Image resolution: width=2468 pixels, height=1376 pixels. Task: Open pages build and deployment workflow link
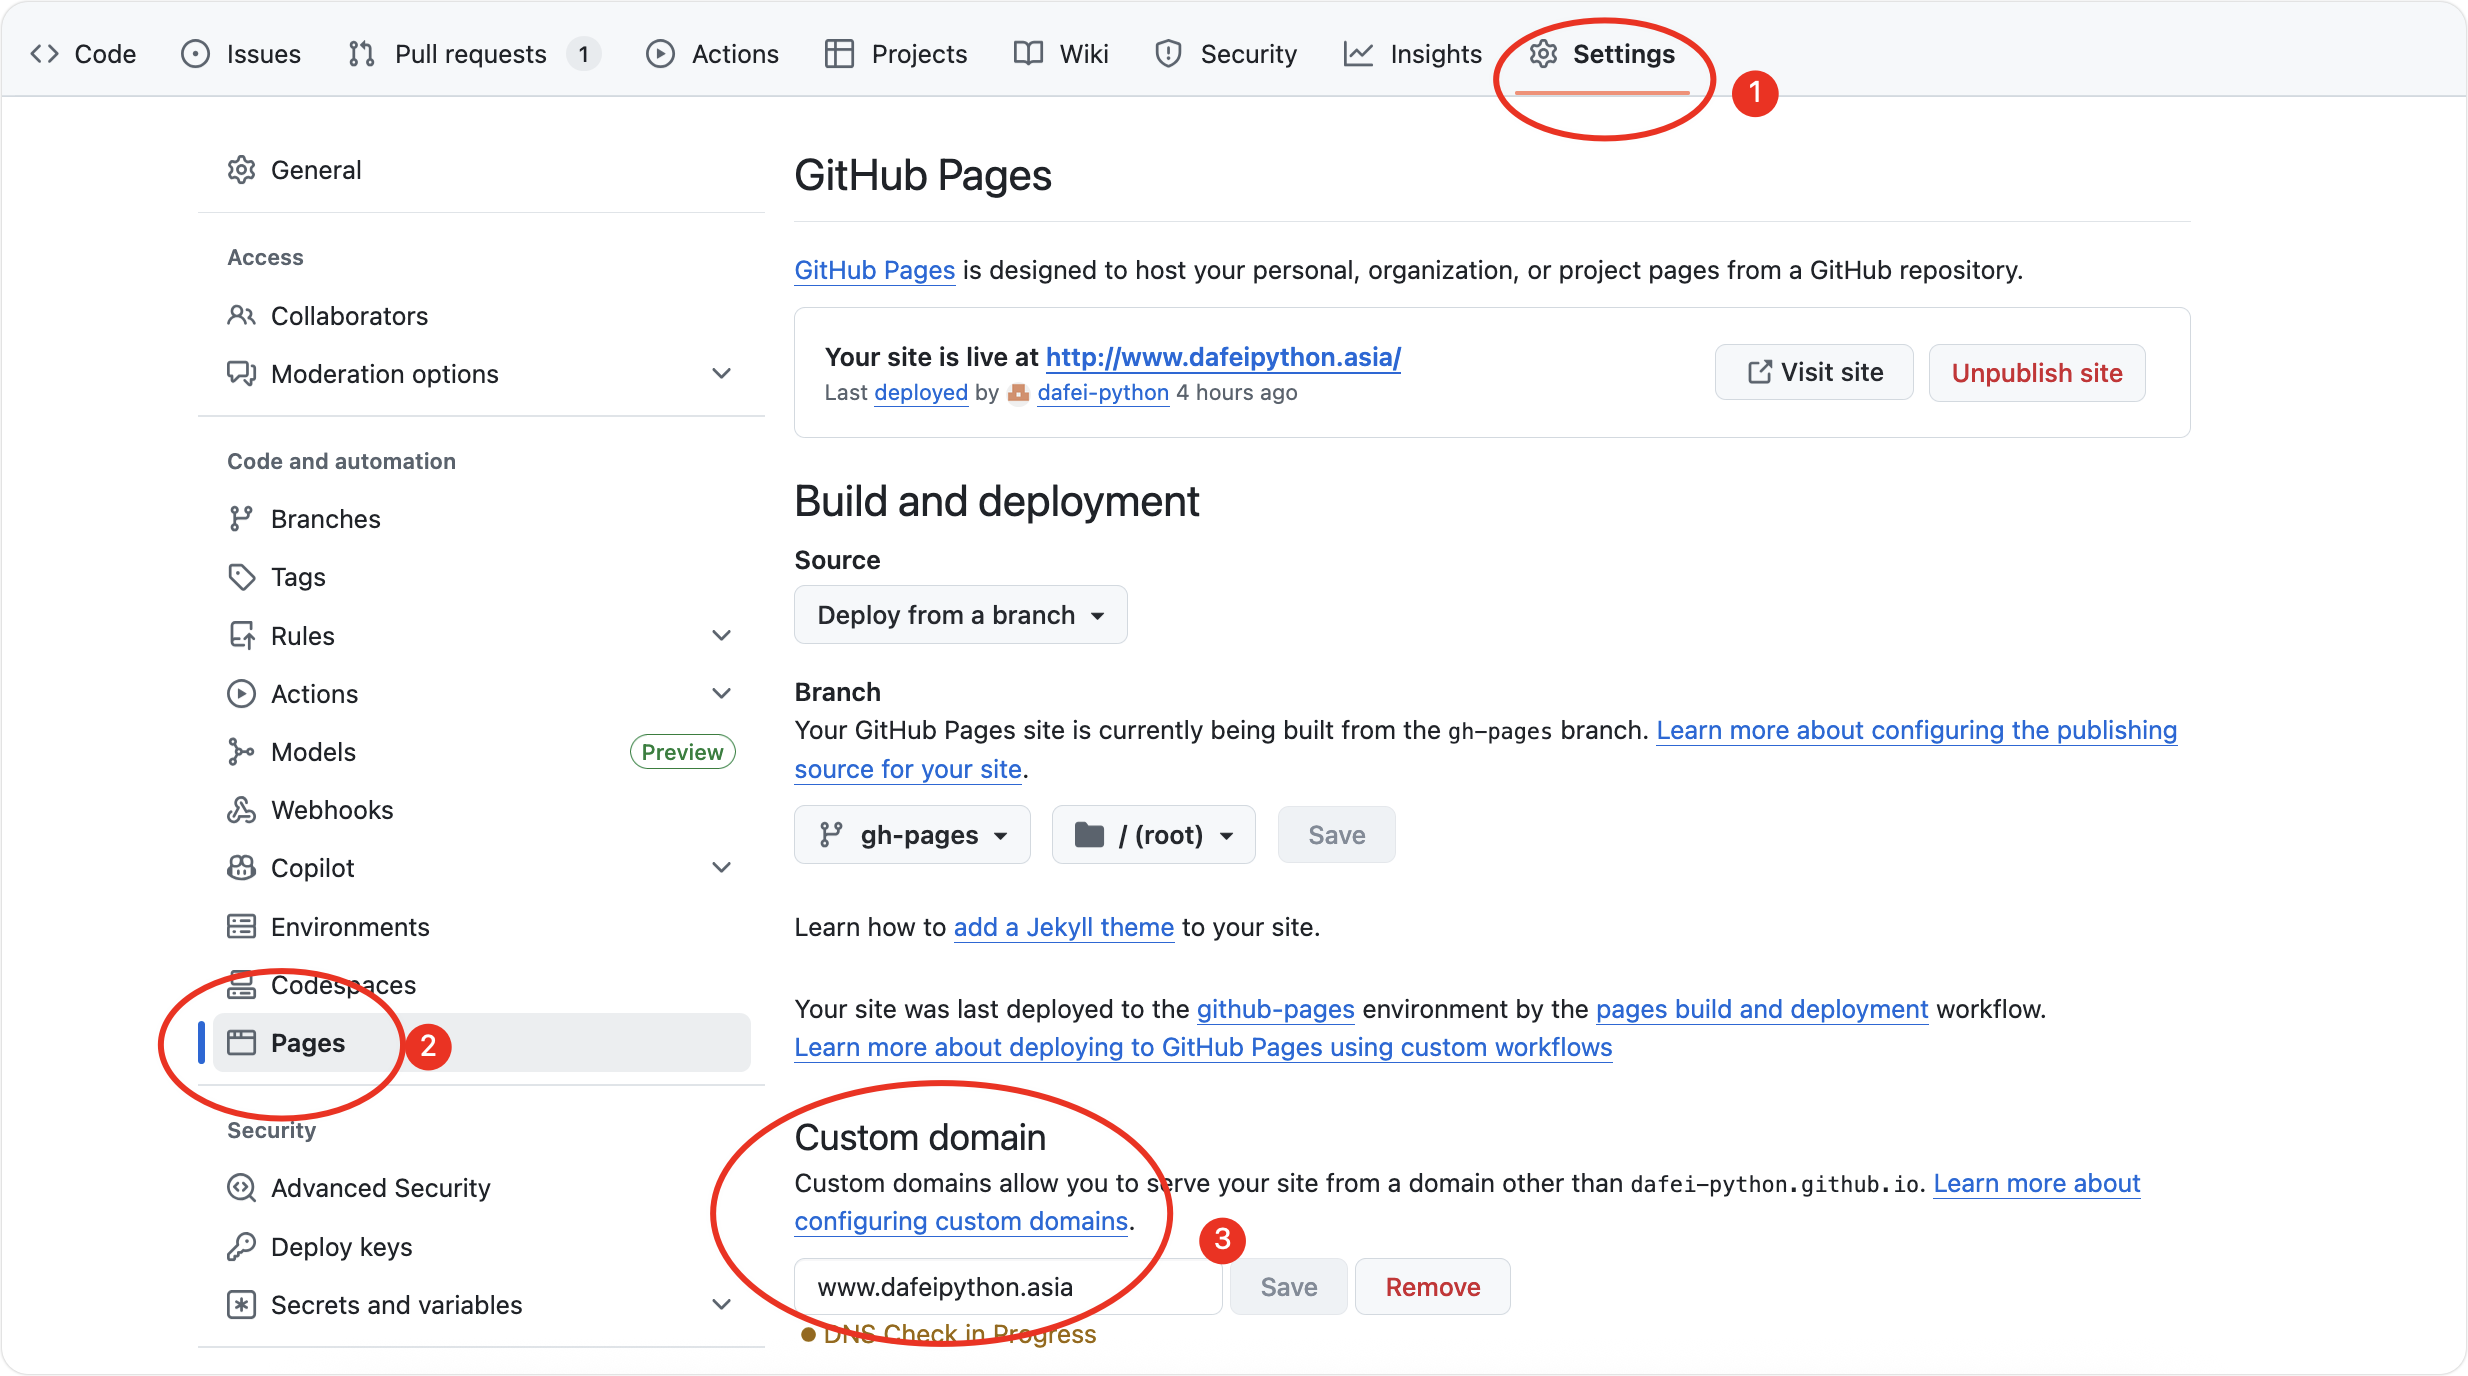[x=1762, y=1009]
